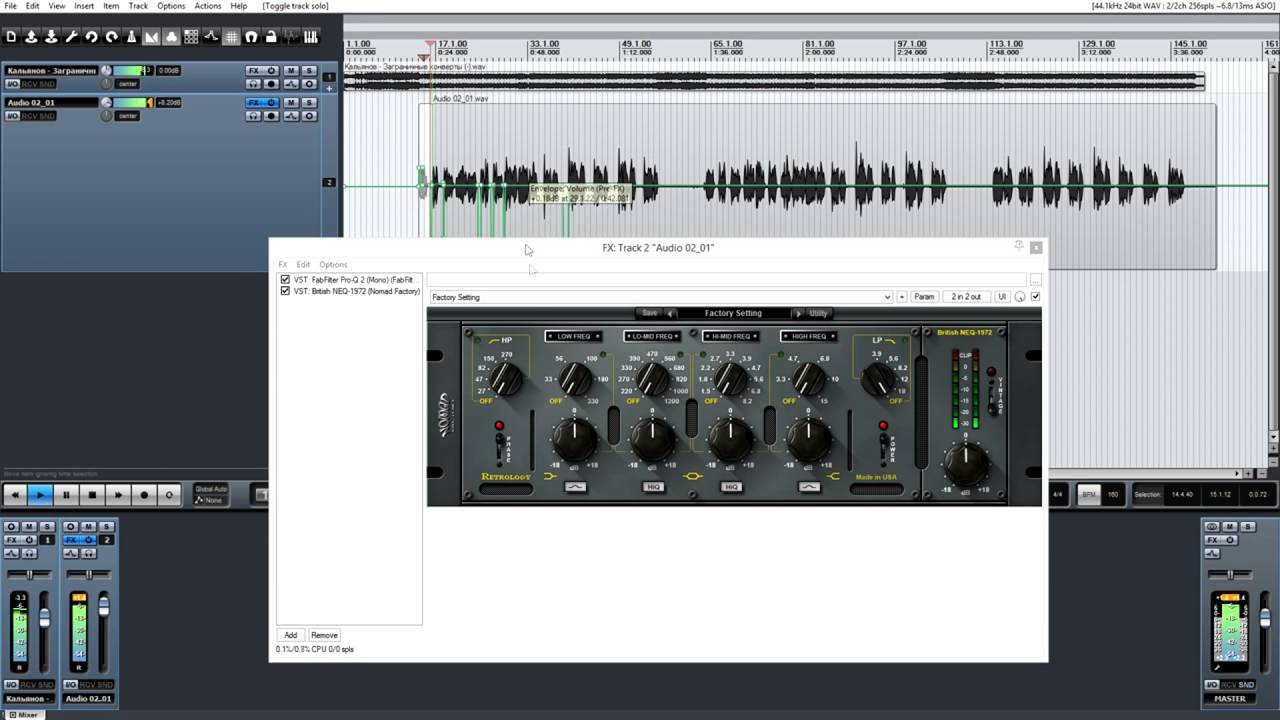
Task: Click the Play button in transport
Action: click(40, 494)
